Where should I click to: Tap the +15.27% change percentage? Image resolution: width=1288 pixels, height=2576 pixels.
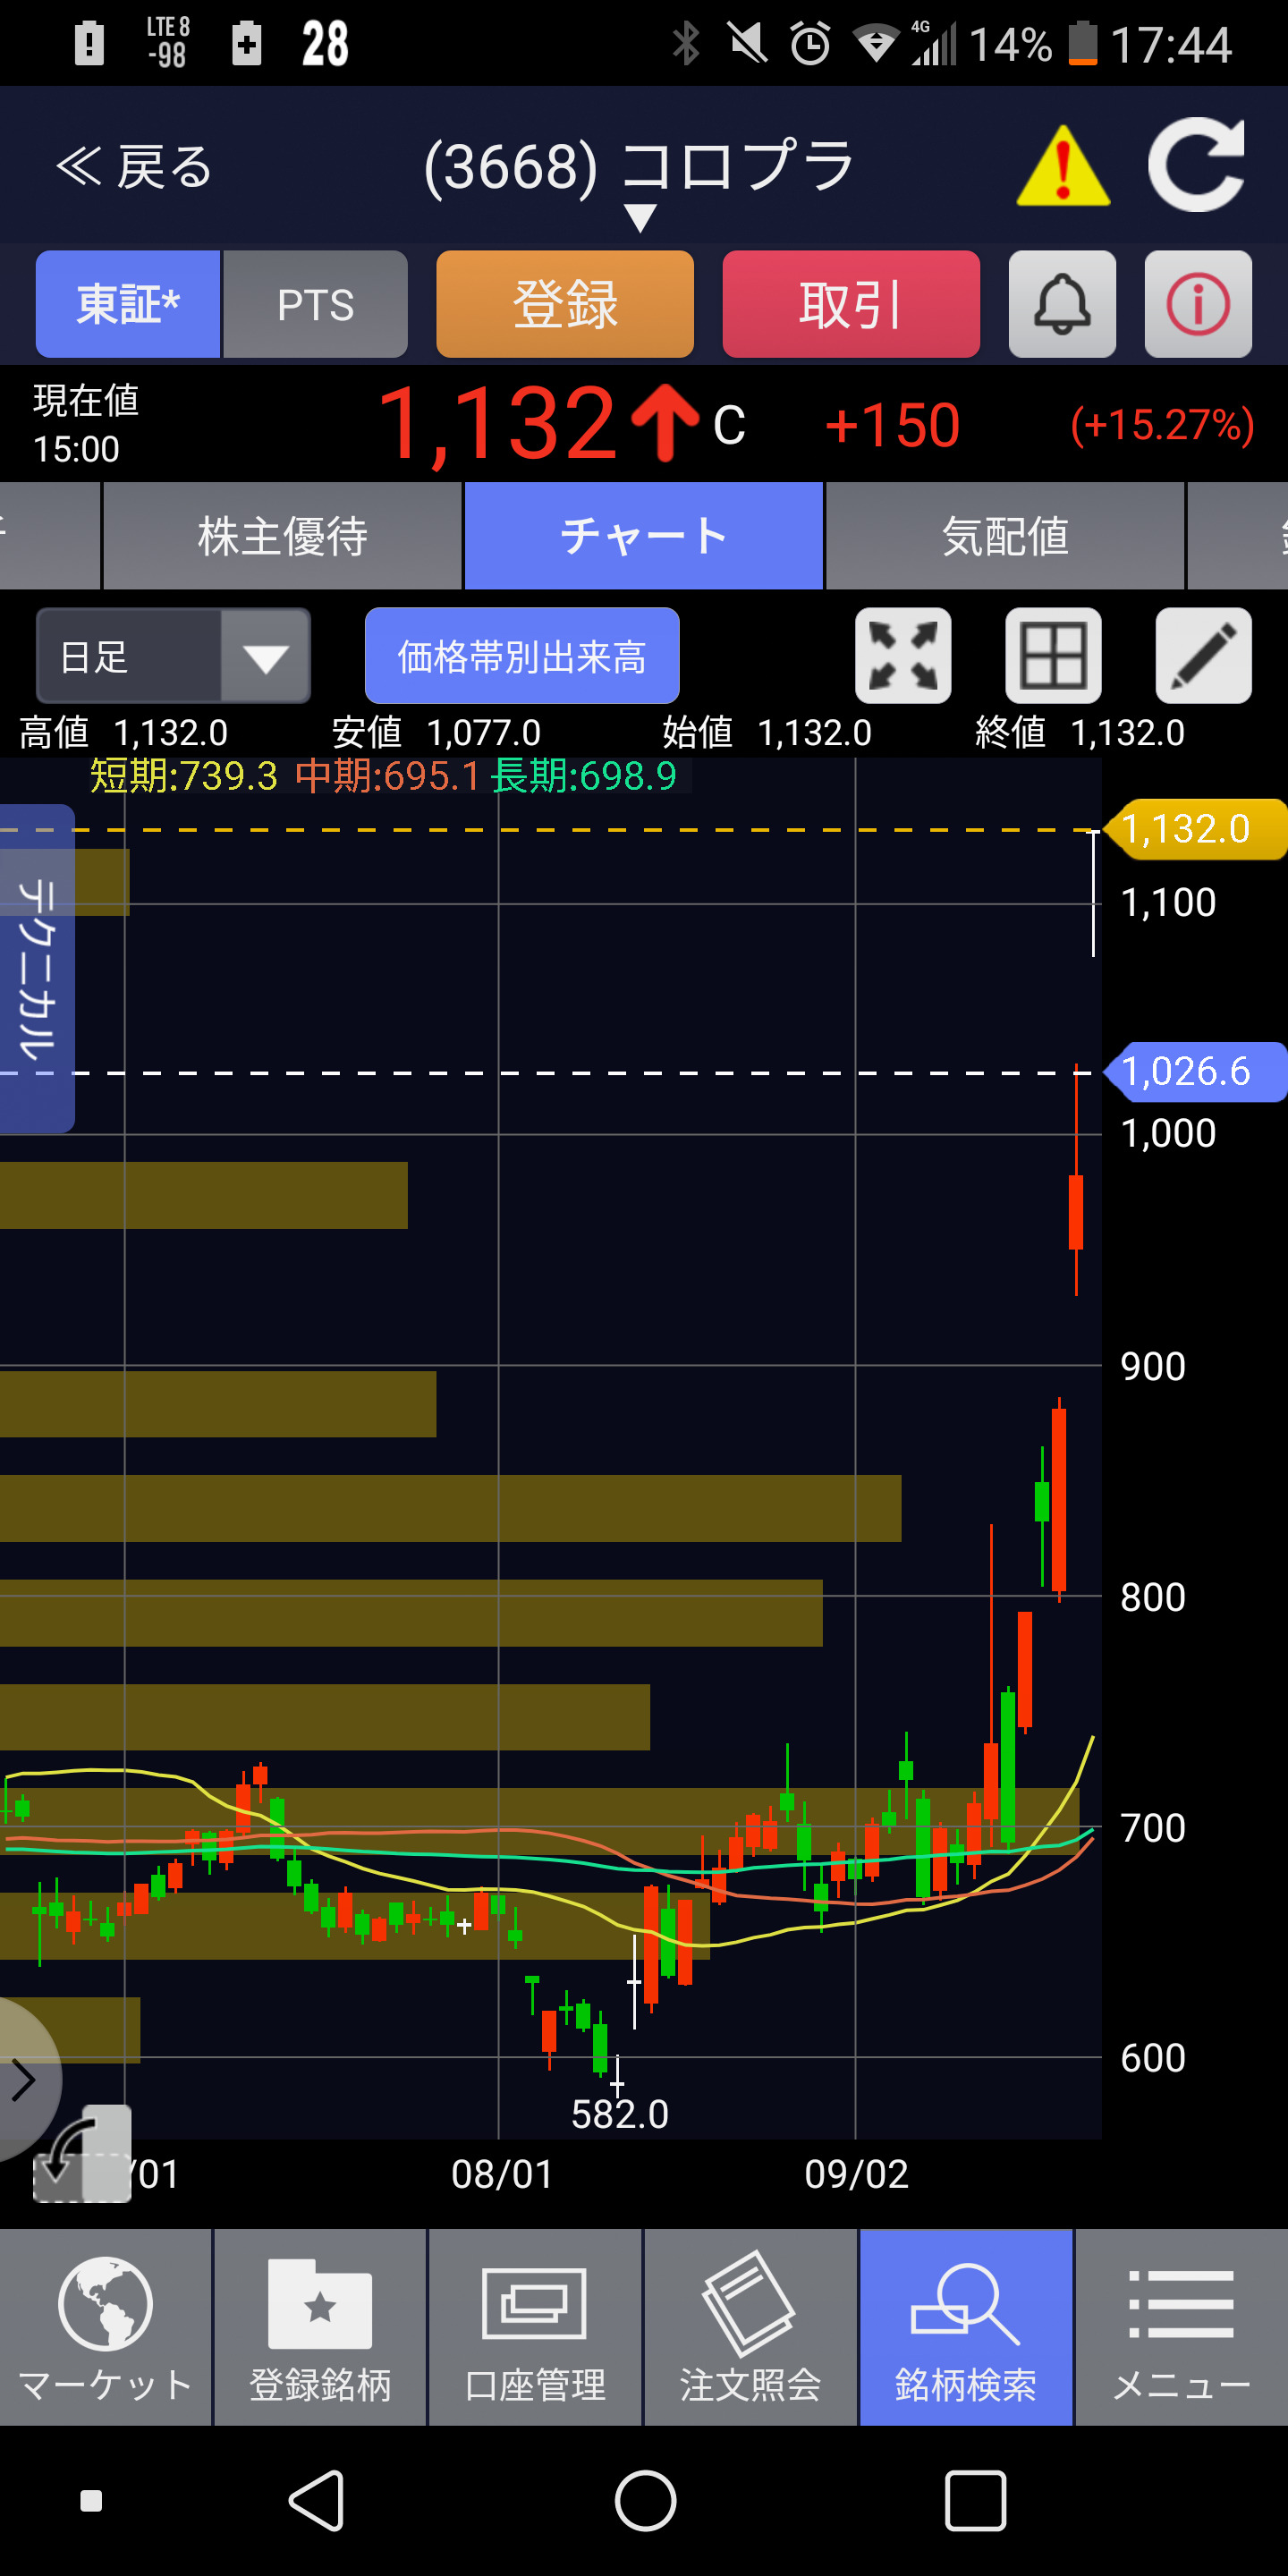(1162, 424)
